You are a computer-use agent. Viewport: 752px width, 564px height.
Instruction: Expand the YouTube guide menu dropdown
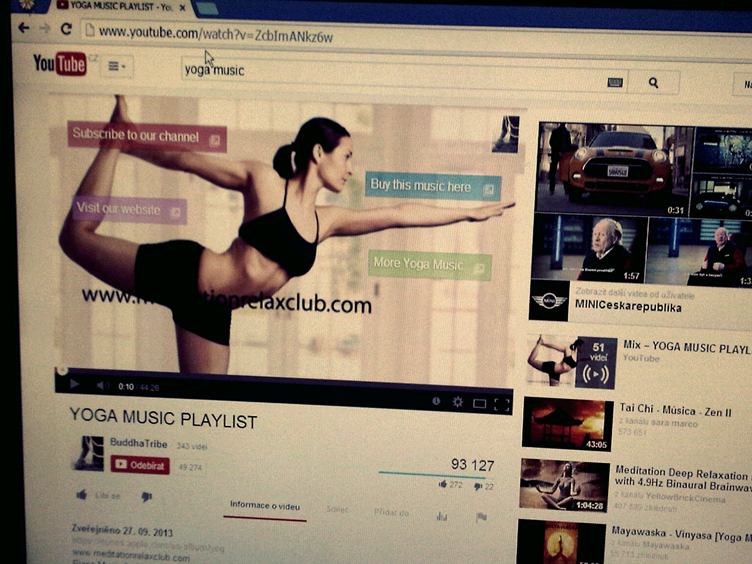(x=117, y=66)
